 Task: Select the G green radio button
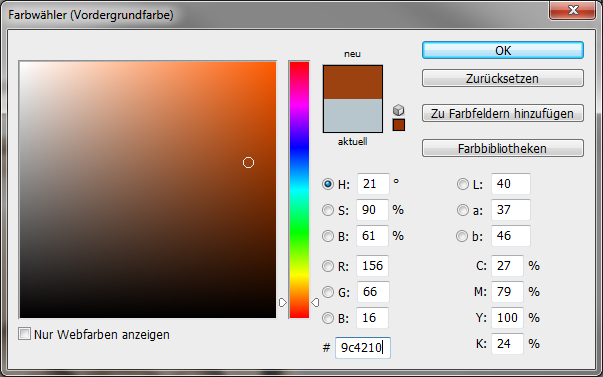coord(328,292)
